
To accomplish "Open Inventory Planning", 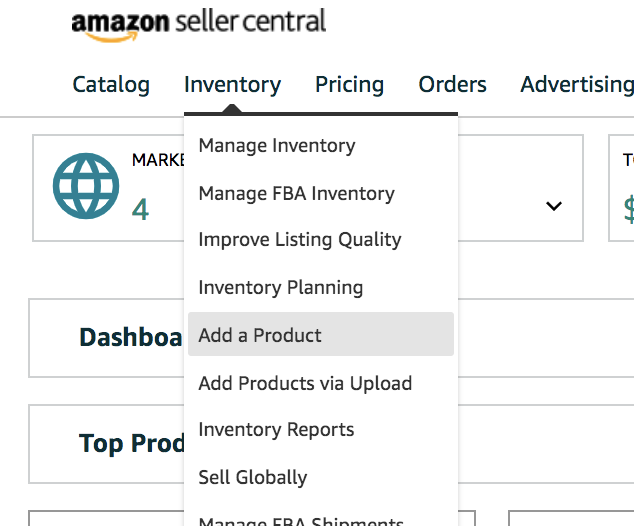I will pyautogui.click(x=281, y=288).
